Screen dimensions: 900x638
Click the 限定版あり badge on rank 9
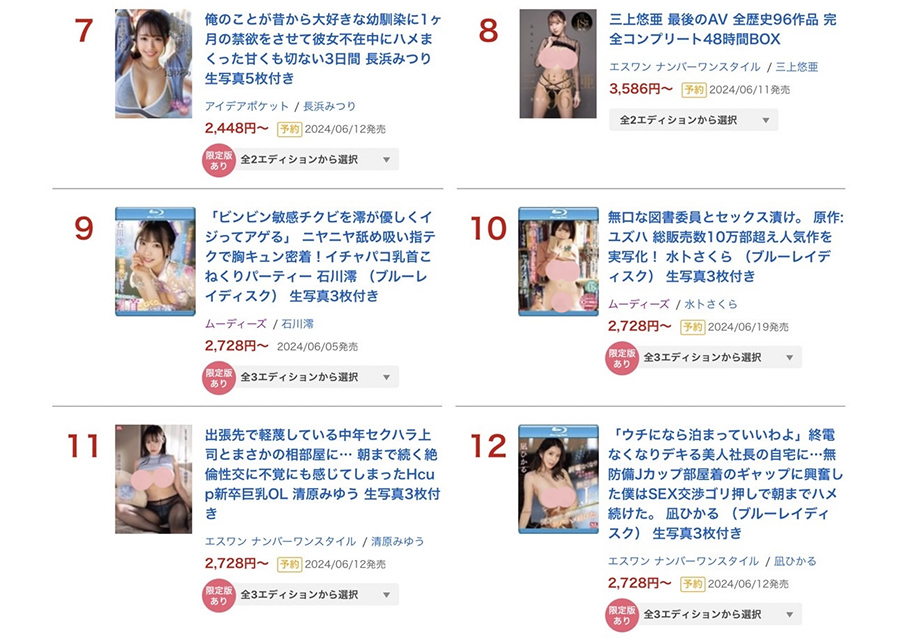[218, 378]
